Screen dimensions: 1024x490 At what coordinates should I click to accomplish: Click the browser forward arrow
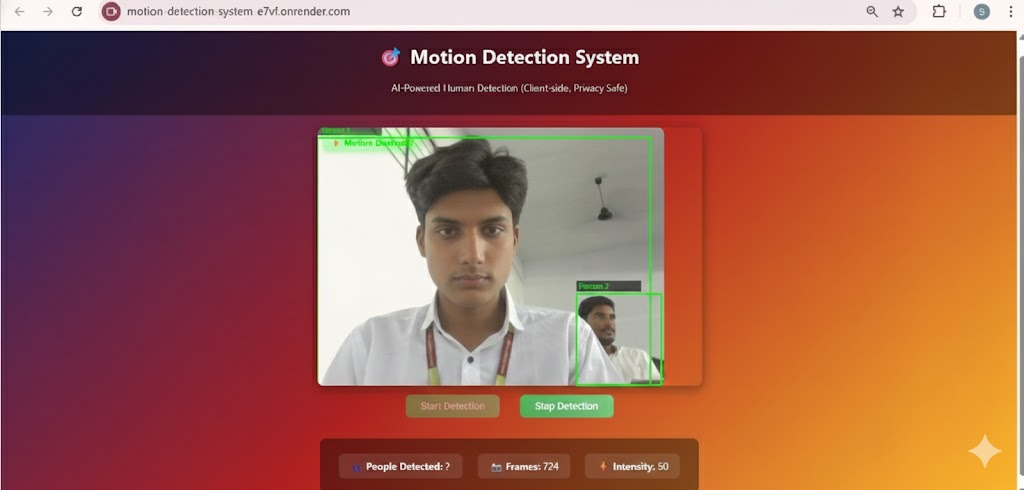pyautogui.click(x=47, y=12)
